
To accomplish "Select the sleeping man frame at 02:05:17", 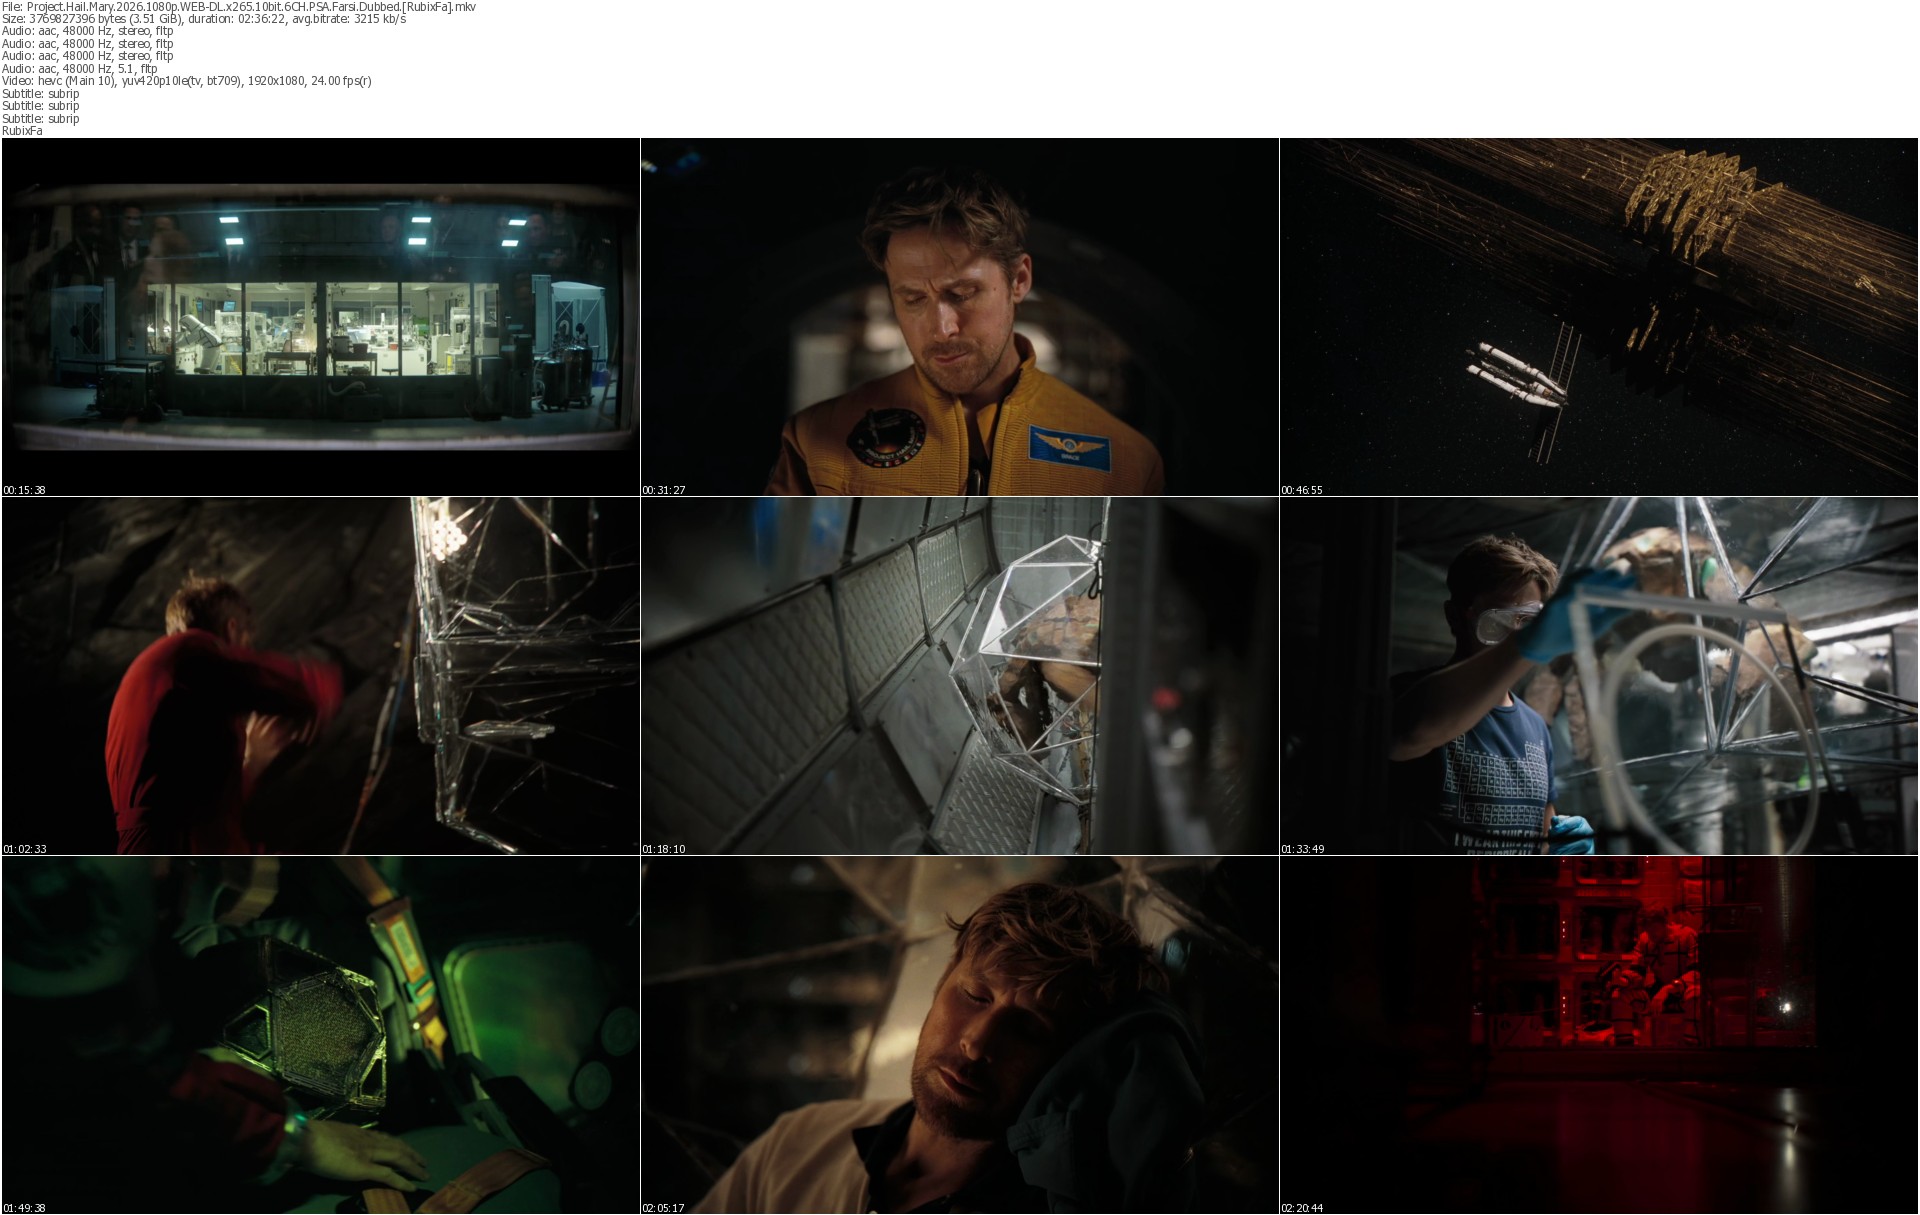I will 959,1035.
